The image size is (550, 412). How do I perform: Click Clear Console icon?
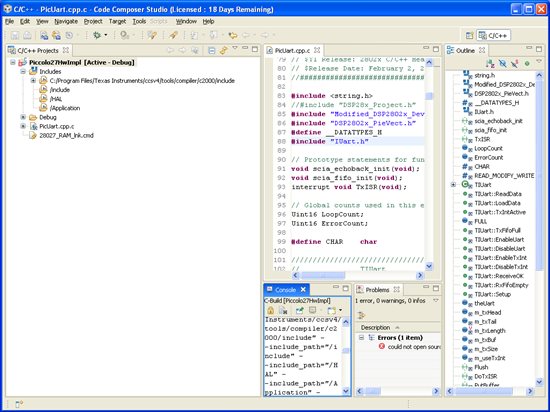coord(283,310)
